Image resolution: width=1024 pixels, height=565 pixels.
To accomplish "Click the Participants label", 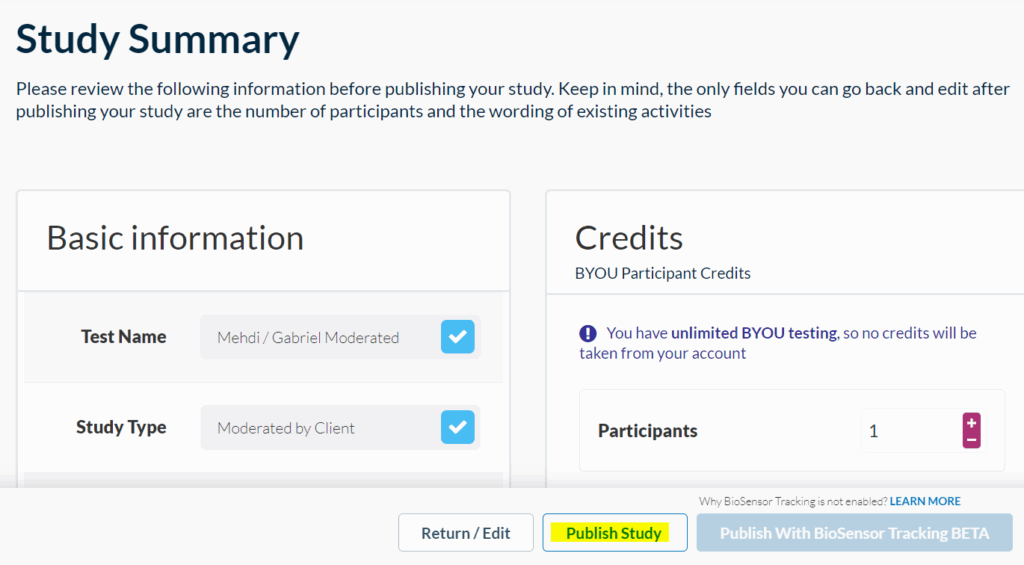I will (x=648, y=431).
